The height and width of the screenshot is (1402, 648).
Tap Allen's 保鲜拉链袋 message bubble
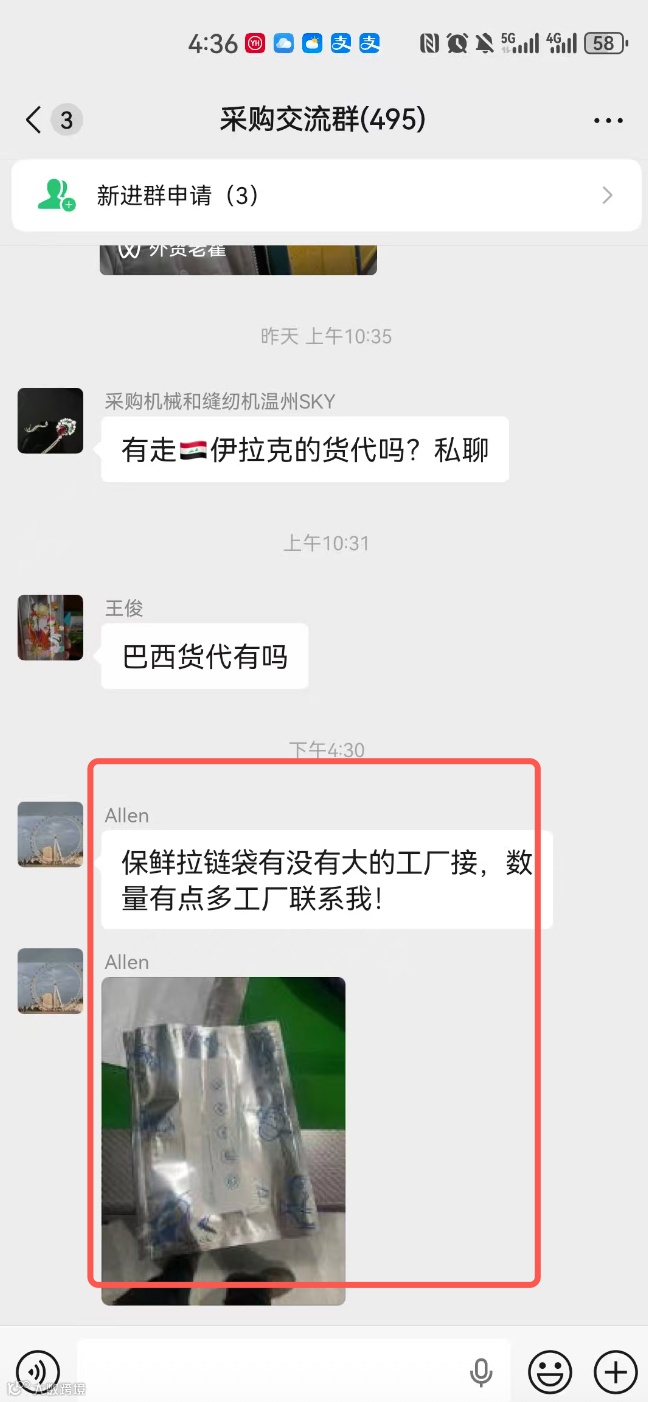coord(327,880)
